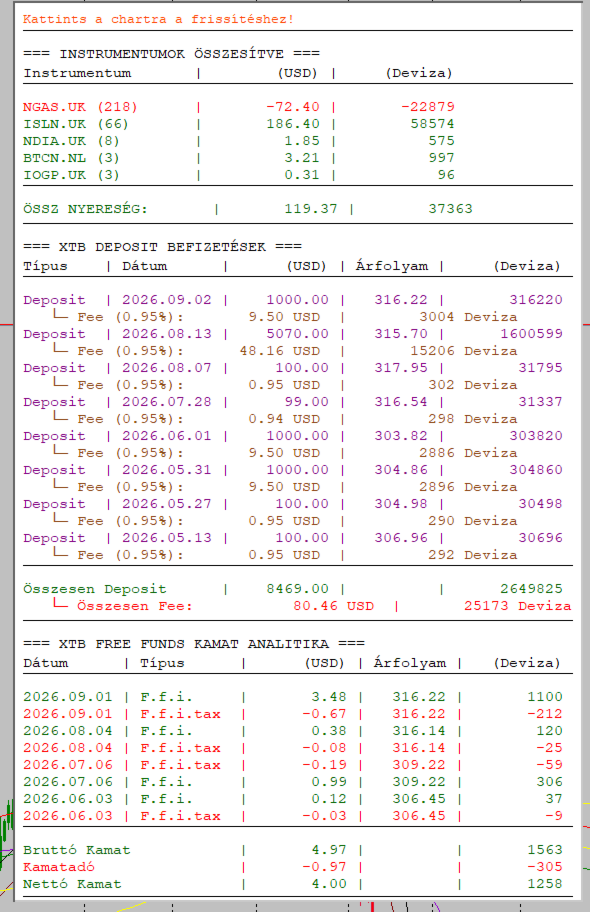This screenshot has height=912, width=590.
Task: Click the red Kamatadó summary row
Action: 293,867
